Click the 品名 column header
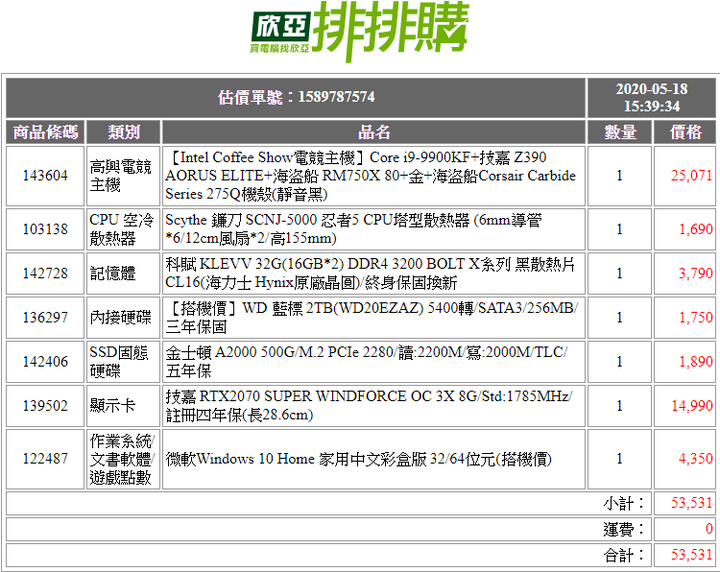The image size is (720, 572). coord(374,132)
